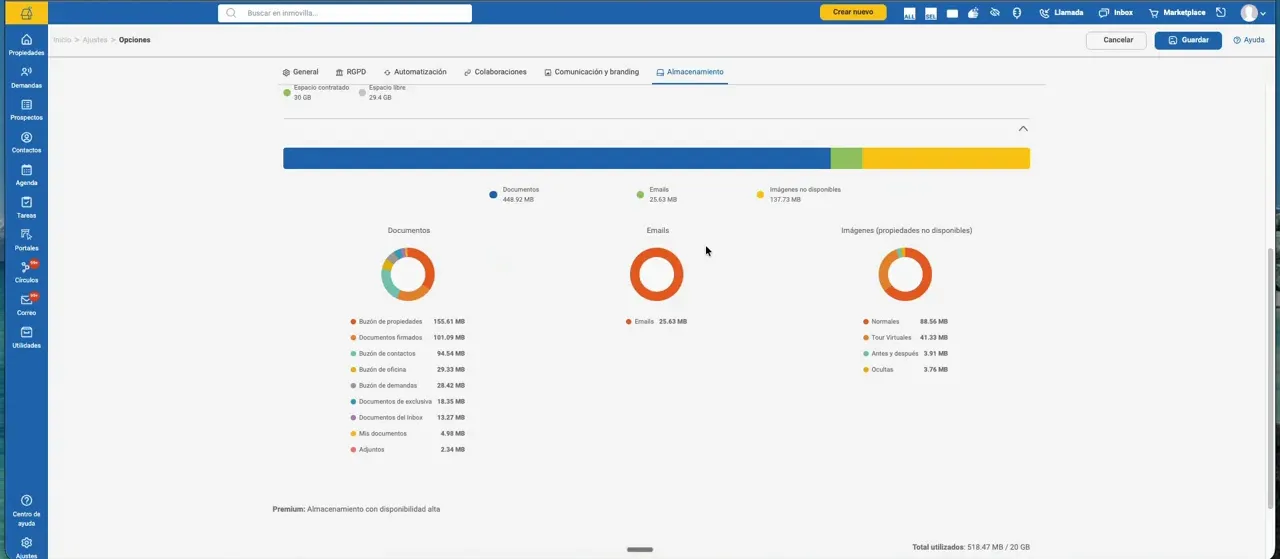1280x559 pixels.
Task: Click the card icon in top bar
Action: pyautogui.click(x=952, y=13)
